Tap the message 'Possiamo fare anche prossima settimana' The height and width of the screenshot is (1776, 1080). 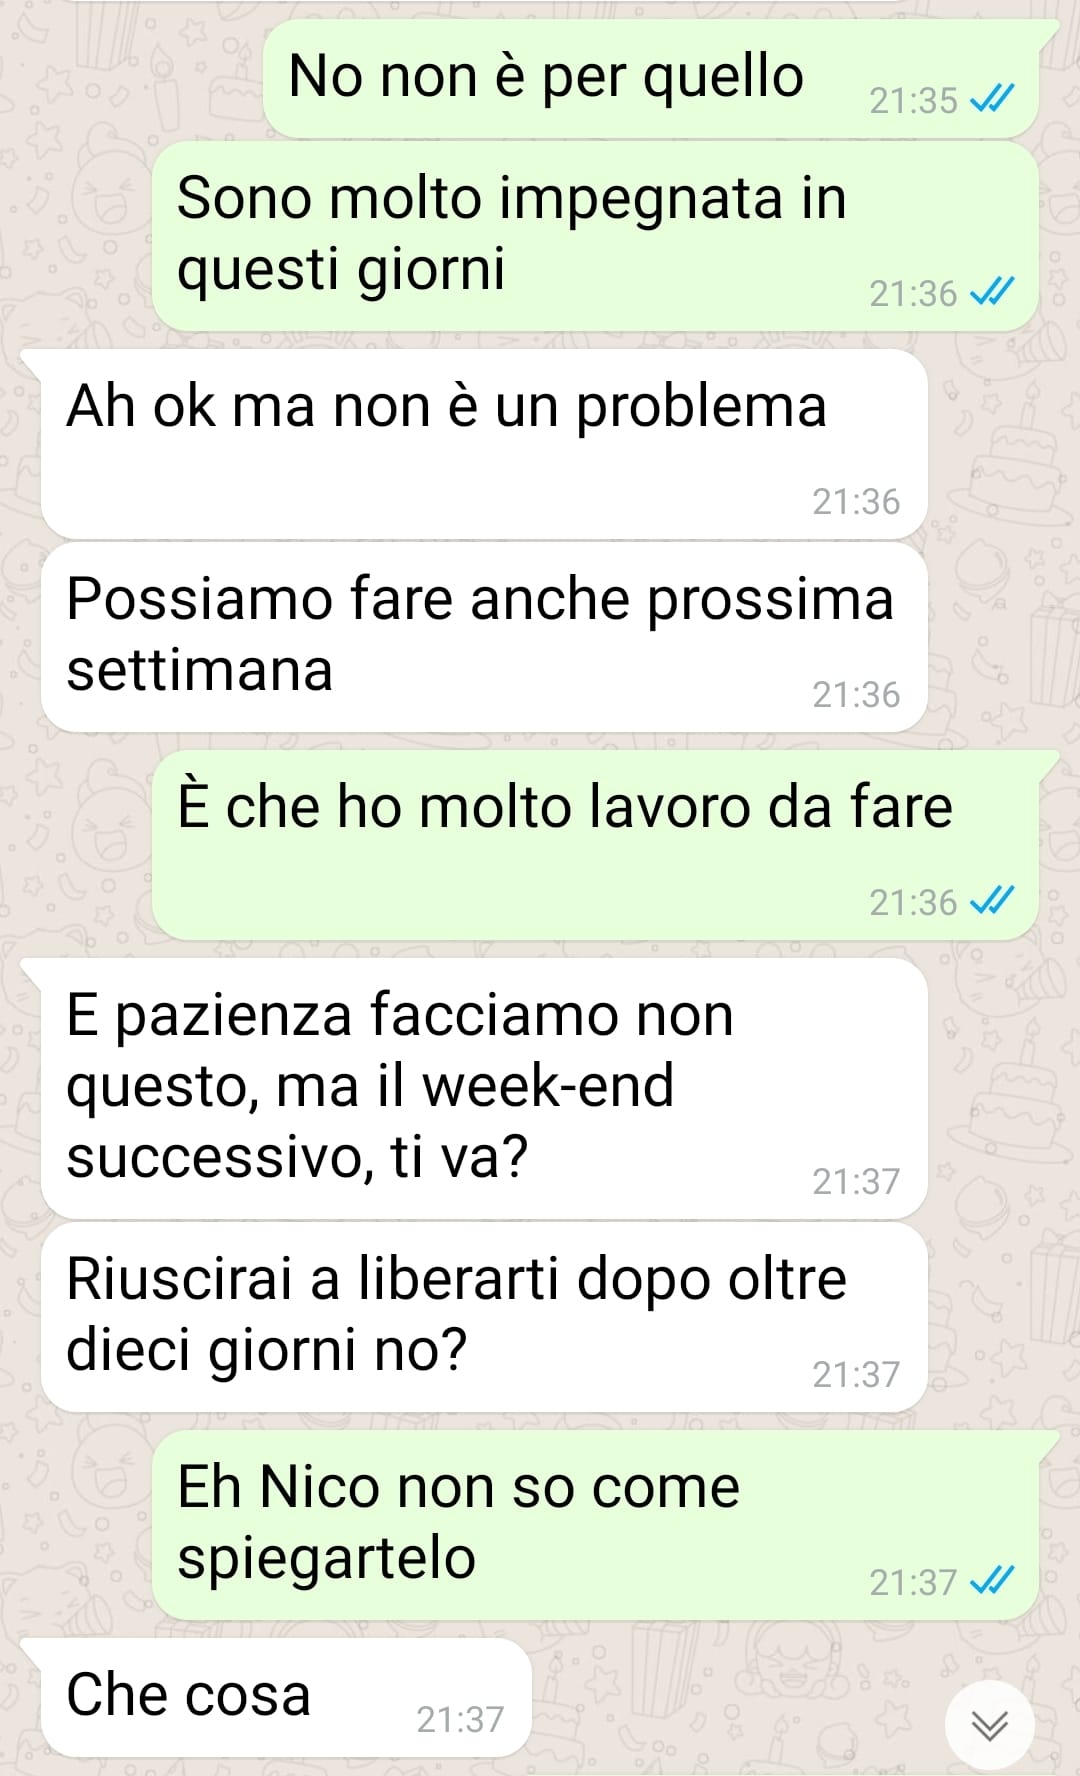pos(484,637)
